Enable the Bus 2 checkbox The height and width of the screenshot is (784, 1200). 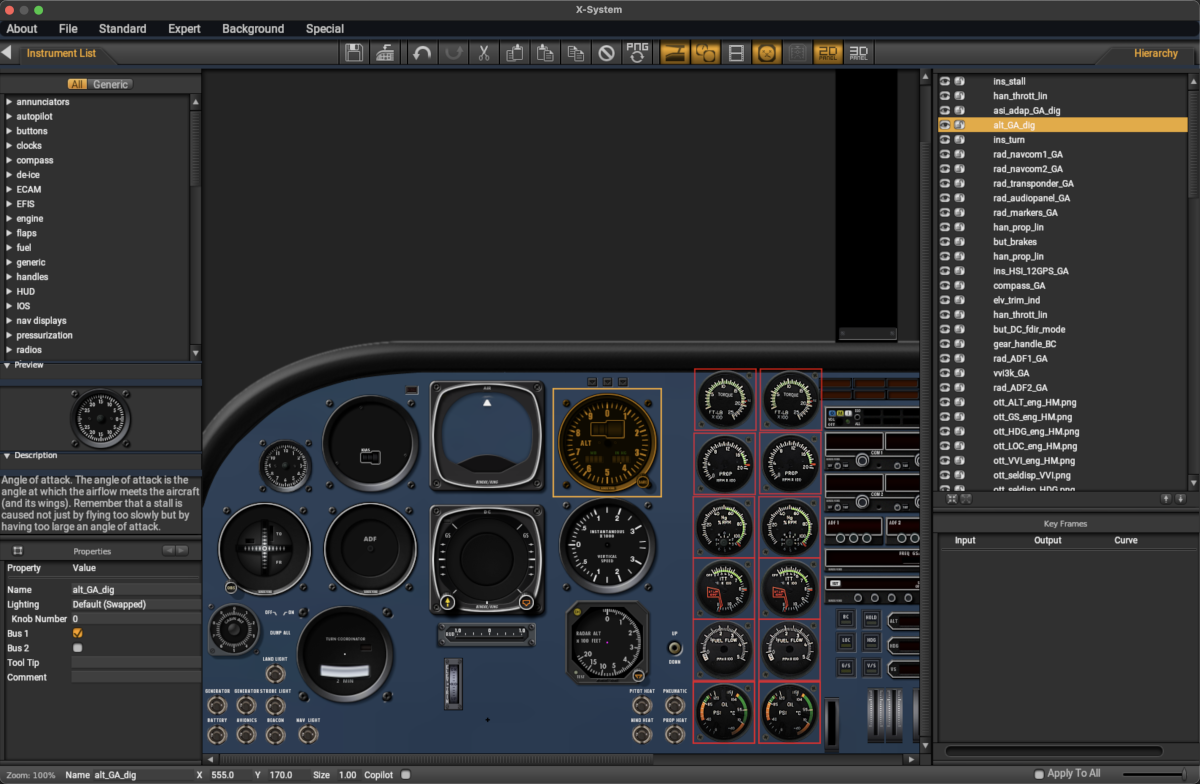78,648
